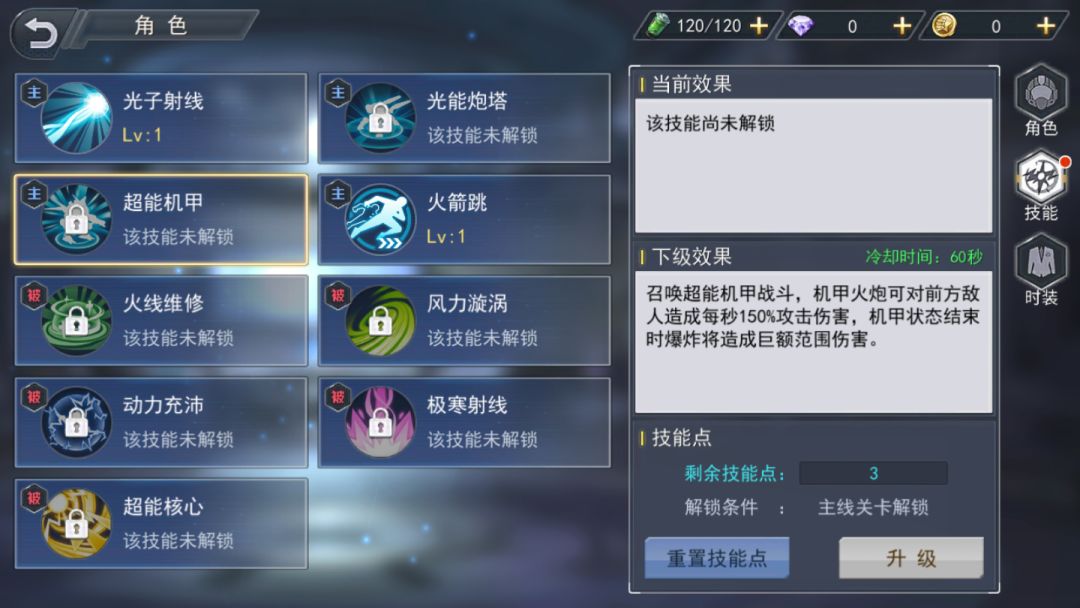This screenshot has height=608, width=1080.
Task: Add energy with the plus next to 120/120
Action: [758, 26]
